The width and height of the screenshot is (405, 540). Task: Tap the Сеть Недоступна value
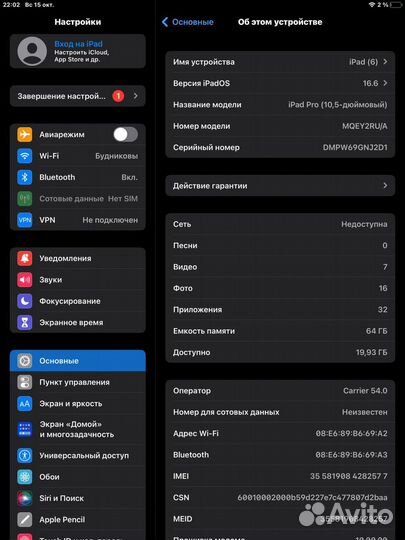(x=364, y=224)
